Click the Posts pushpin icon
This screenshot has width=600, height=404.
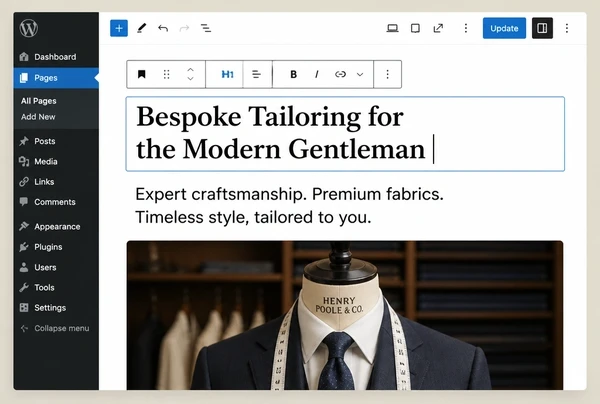(24, 141)
